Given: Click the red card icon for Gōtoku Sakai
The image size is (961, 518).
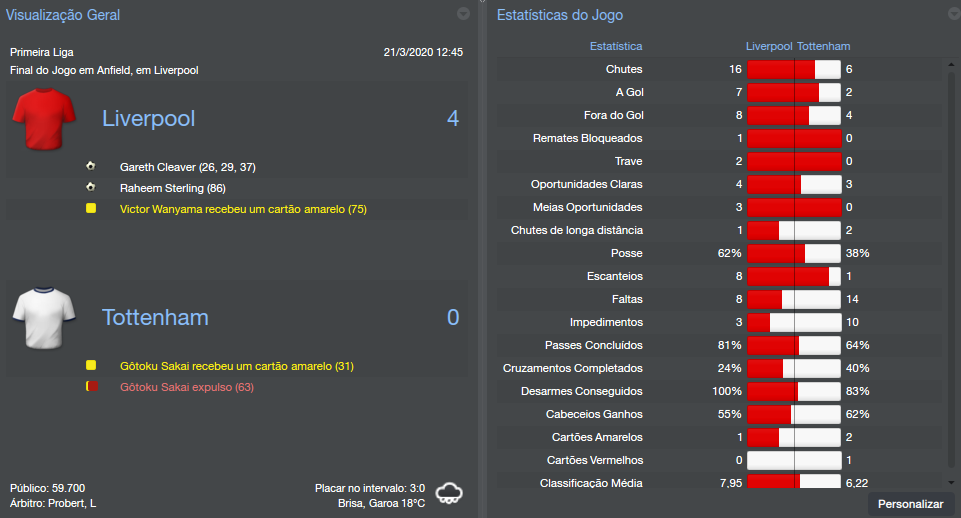Looking at the screenshot, I should click(x=91, y=386).
